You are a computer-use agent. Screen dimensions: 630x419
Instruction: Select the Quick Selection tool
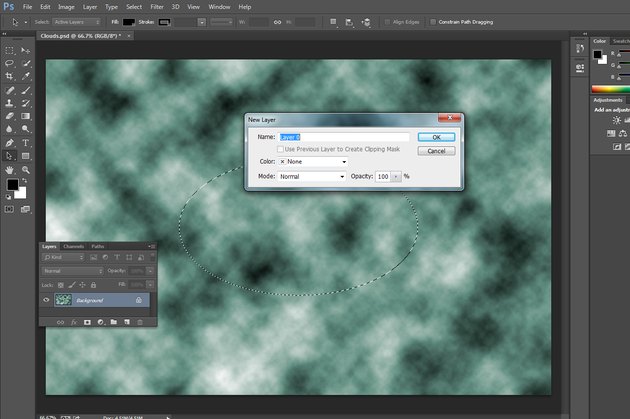[26, 63]
